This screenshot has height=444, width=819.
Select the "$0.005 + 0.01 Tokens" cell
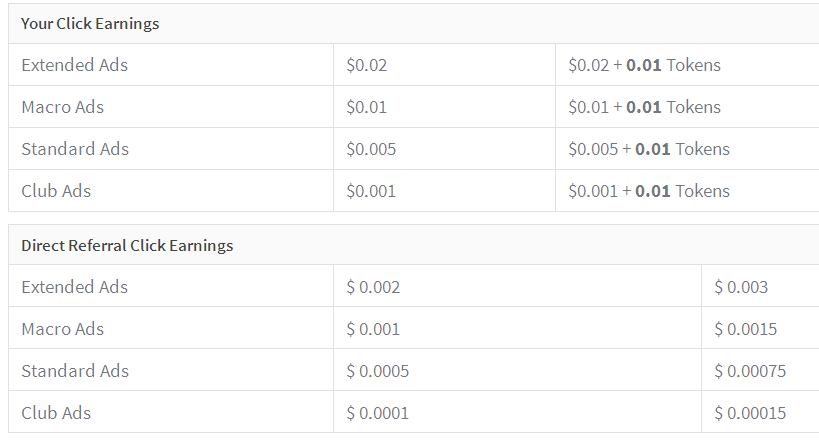click(x=649, y=150)
